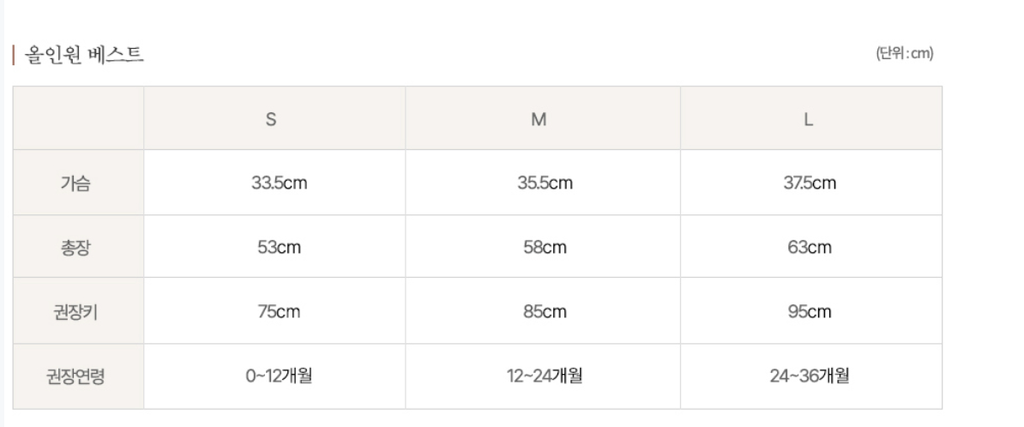
Task: Select the M size column header
Action: (538, 119)
